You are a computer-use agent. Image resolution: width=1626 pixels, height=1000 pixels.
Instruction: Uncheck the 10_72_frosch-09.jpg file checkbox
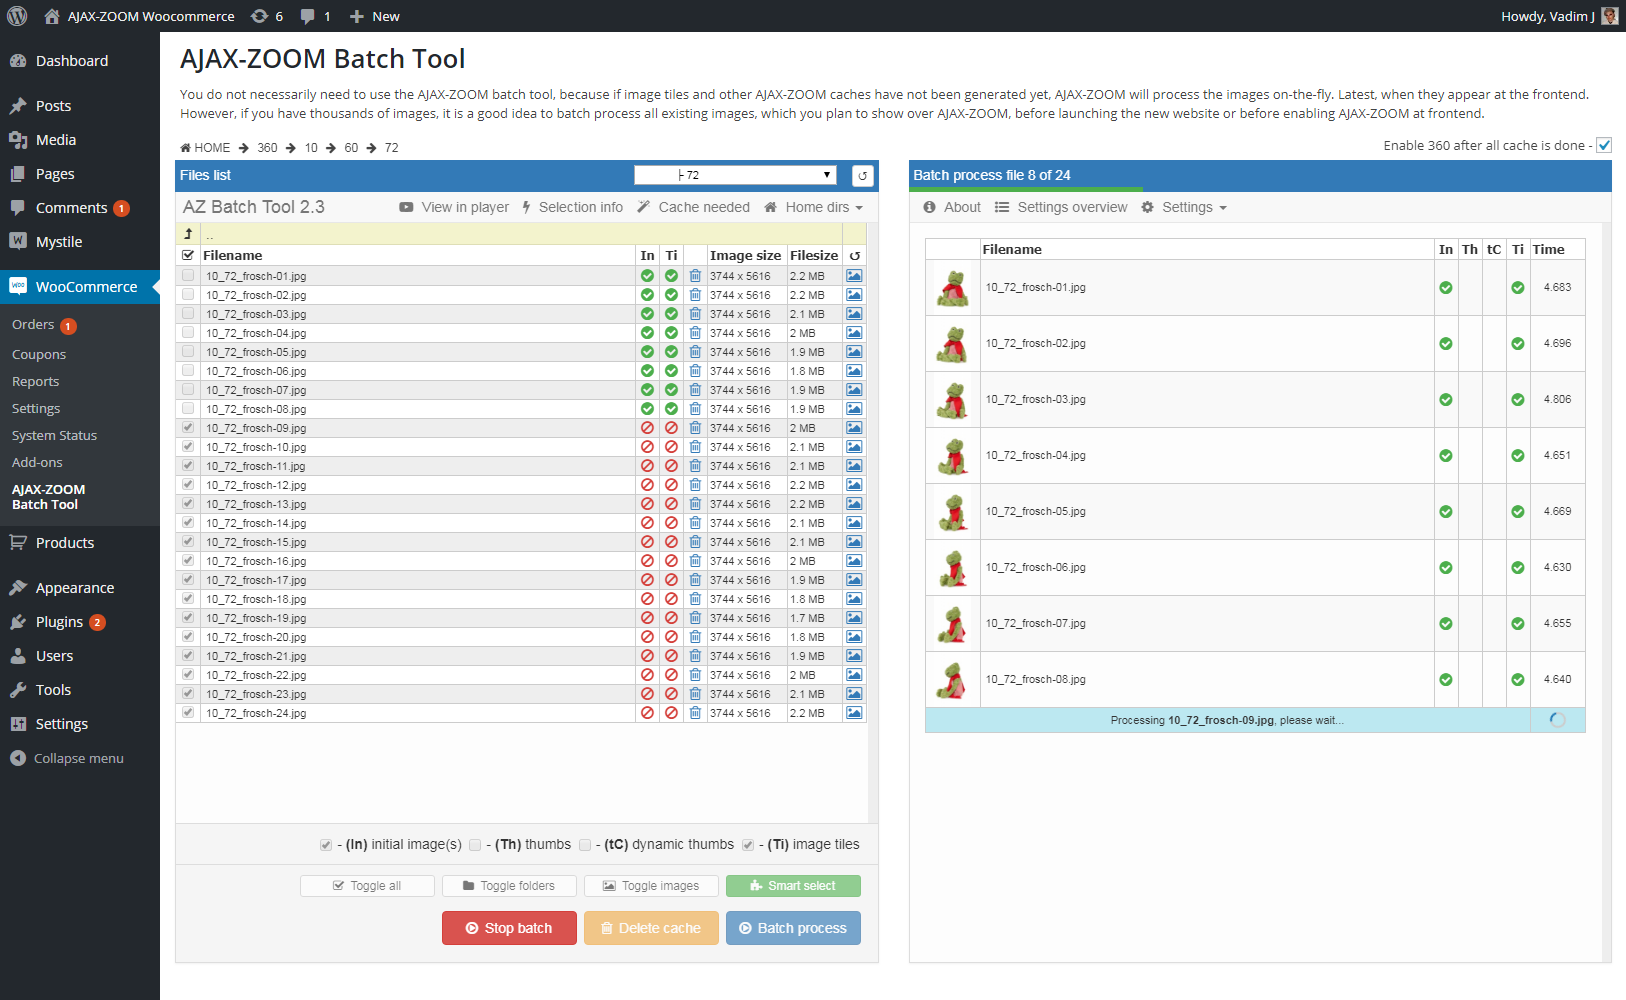[188, 427]
